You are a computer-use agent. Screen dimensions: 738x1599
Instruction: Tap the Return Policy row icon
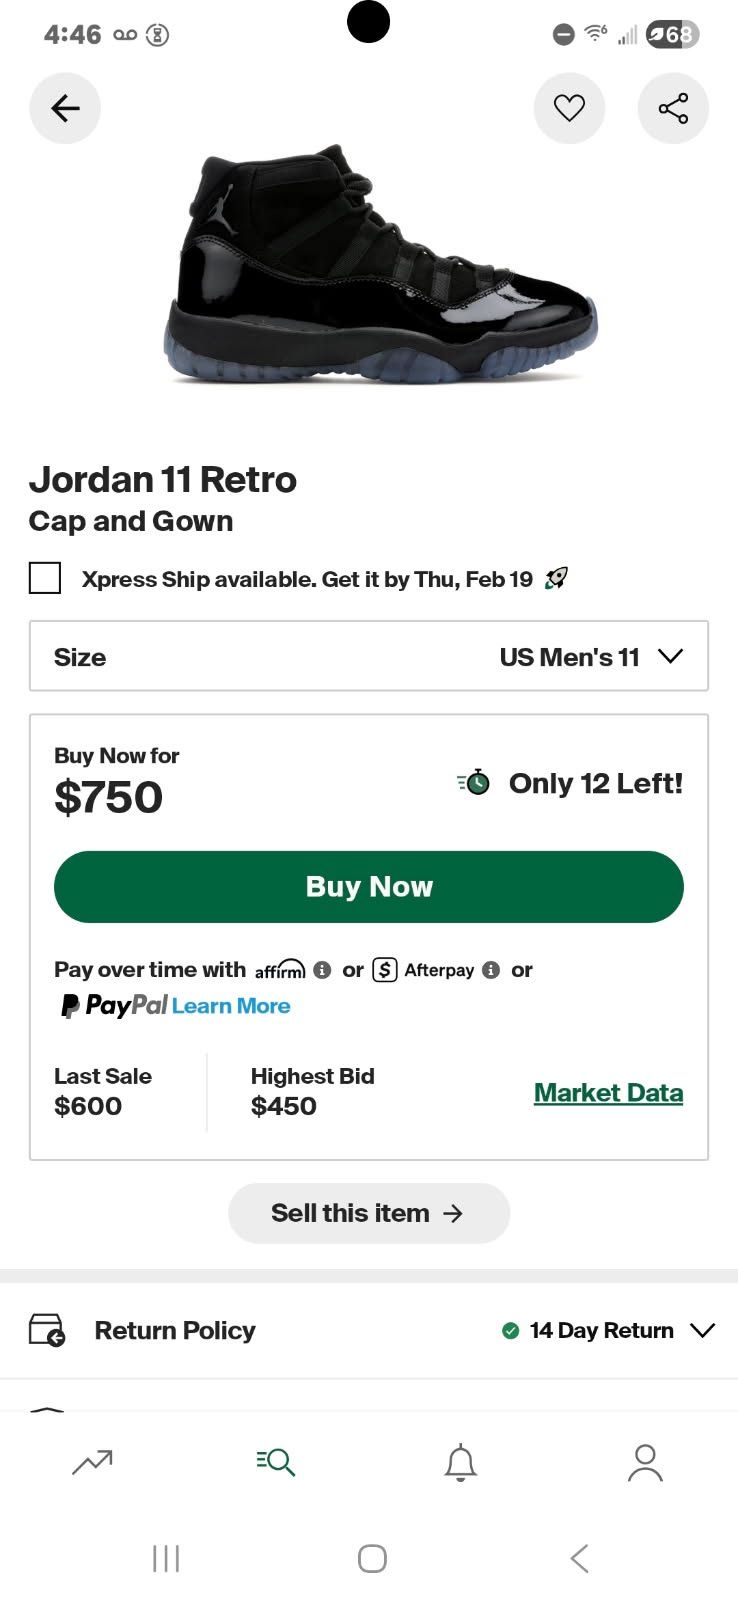[47, 1330]
